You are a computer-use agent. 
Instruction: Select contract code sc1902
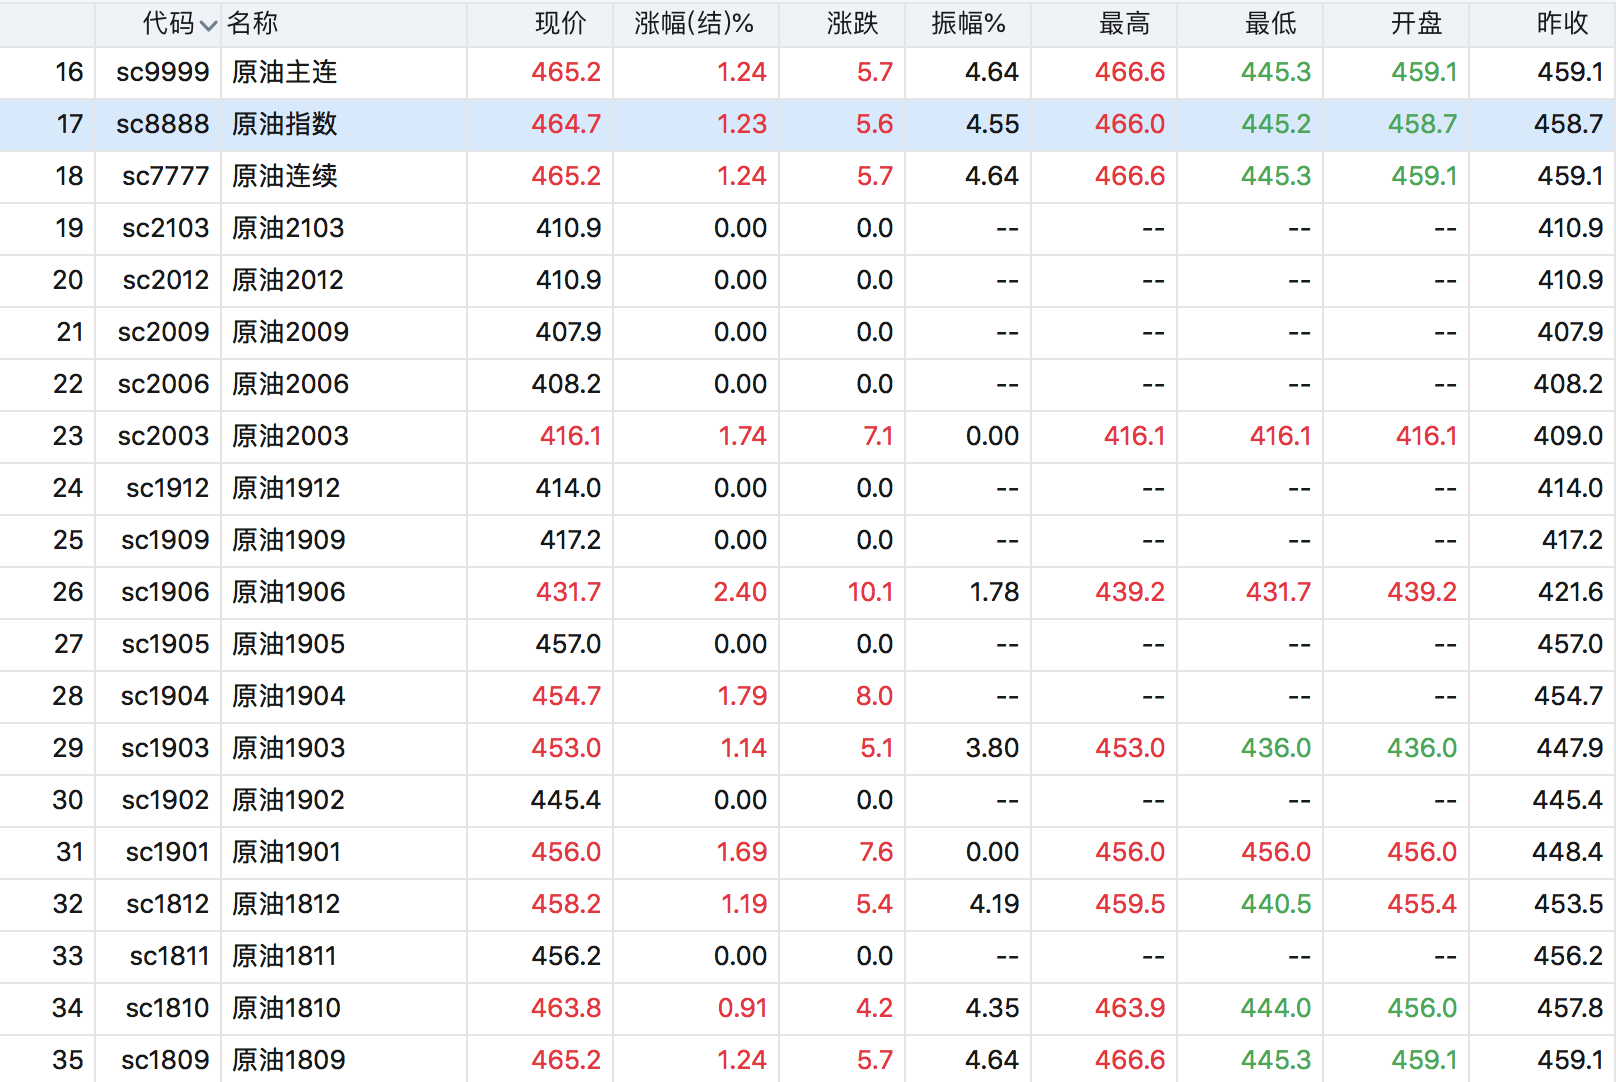[165, 800]
